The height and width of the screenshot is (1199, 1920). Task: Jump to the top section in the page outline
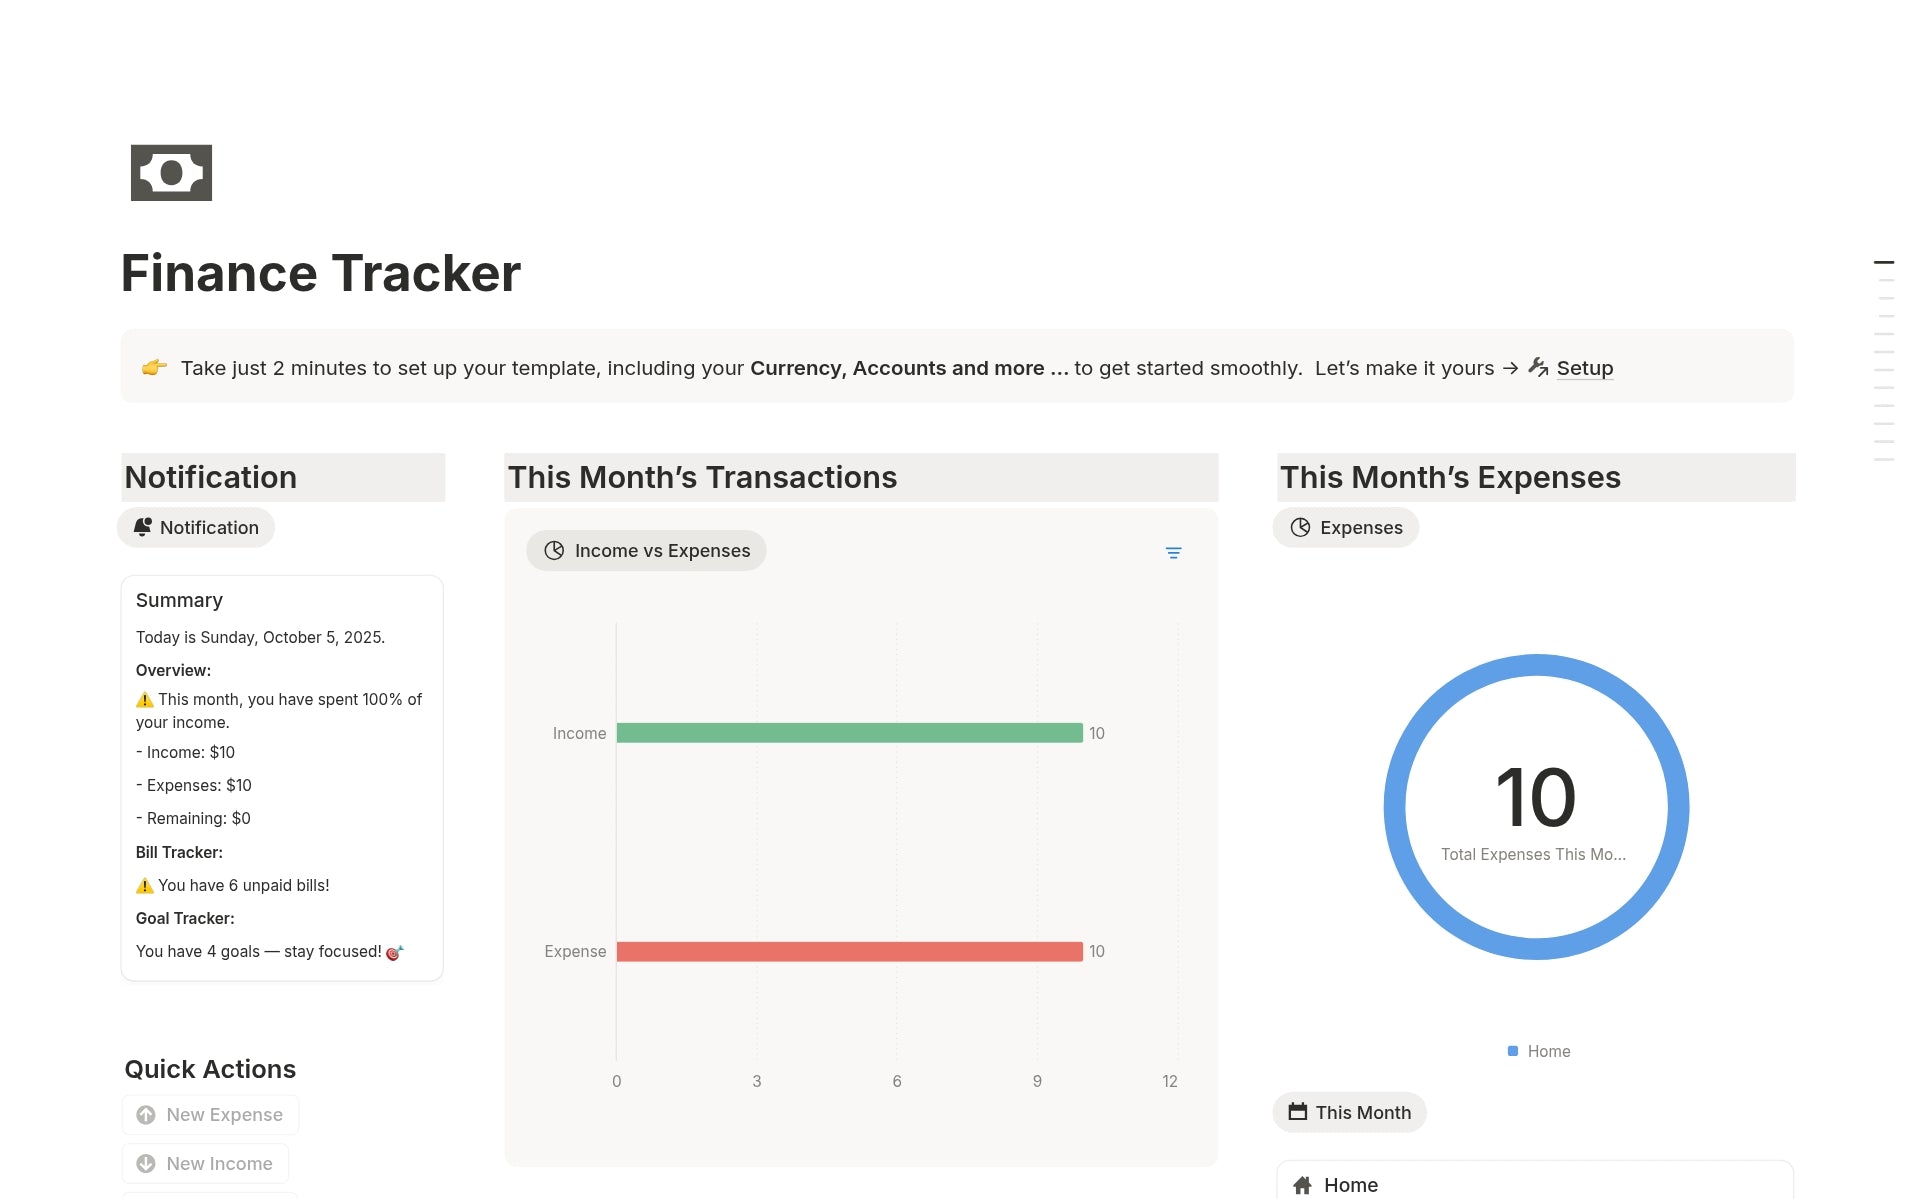(1883, 262)
